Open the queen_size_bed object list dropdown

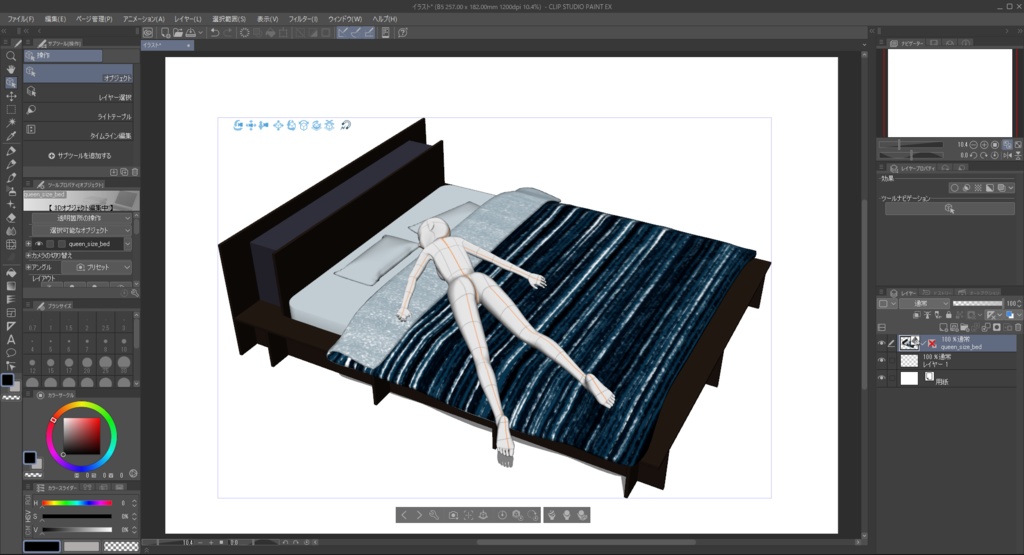point(127,244)
